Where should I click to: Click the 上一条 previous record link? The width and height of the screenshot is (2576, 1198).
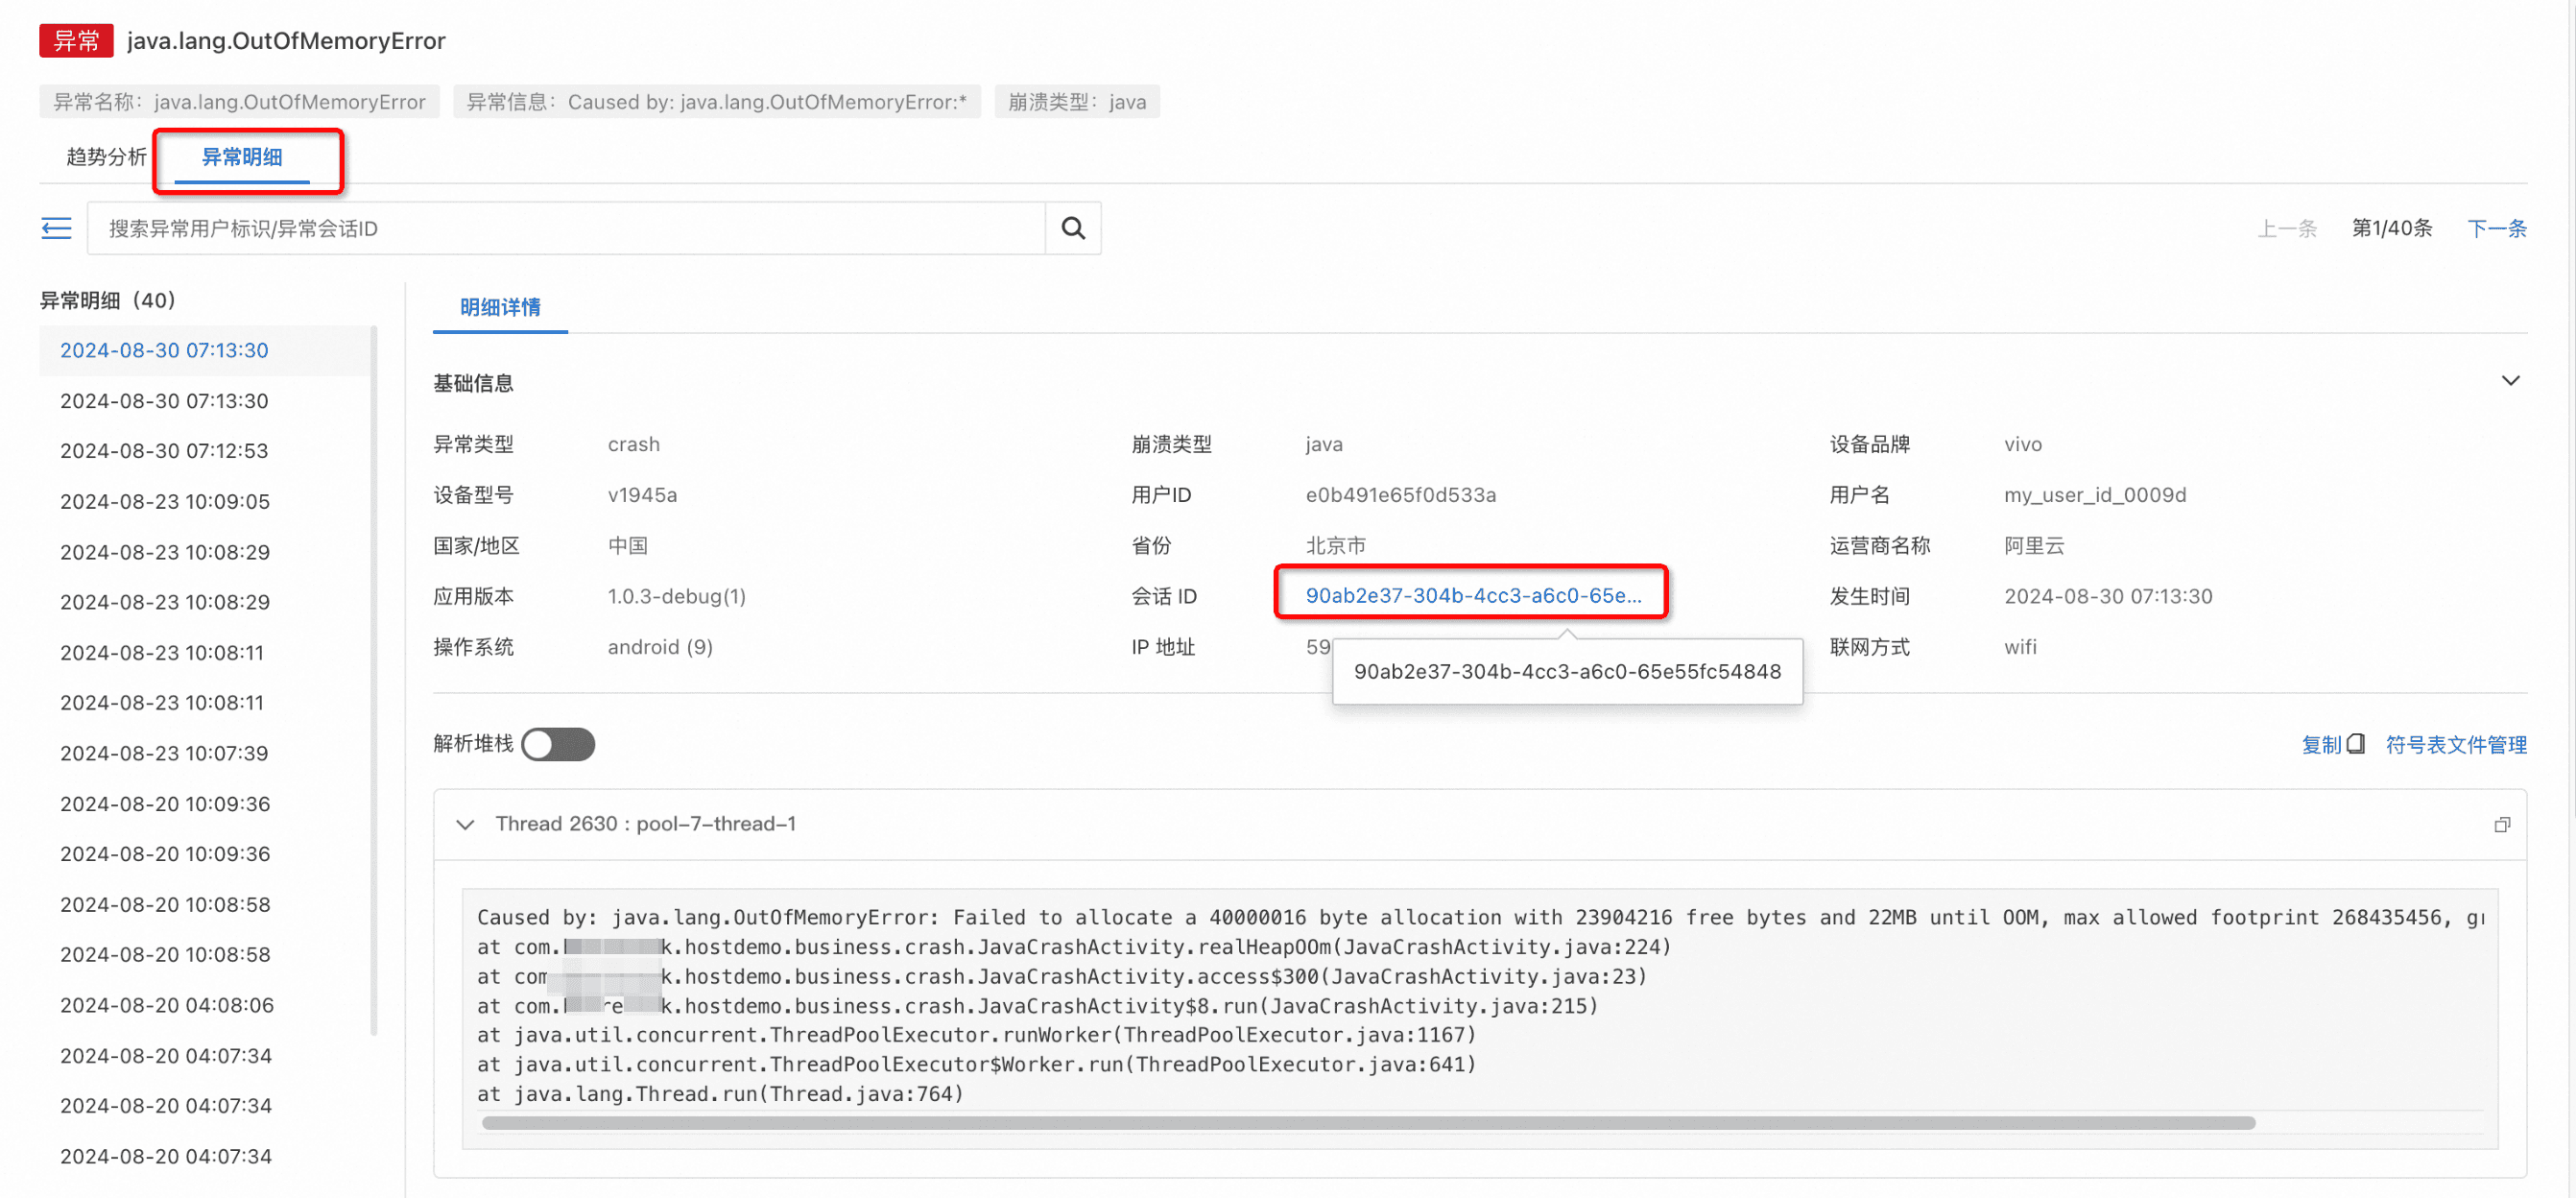click(x=2286, y=228)
